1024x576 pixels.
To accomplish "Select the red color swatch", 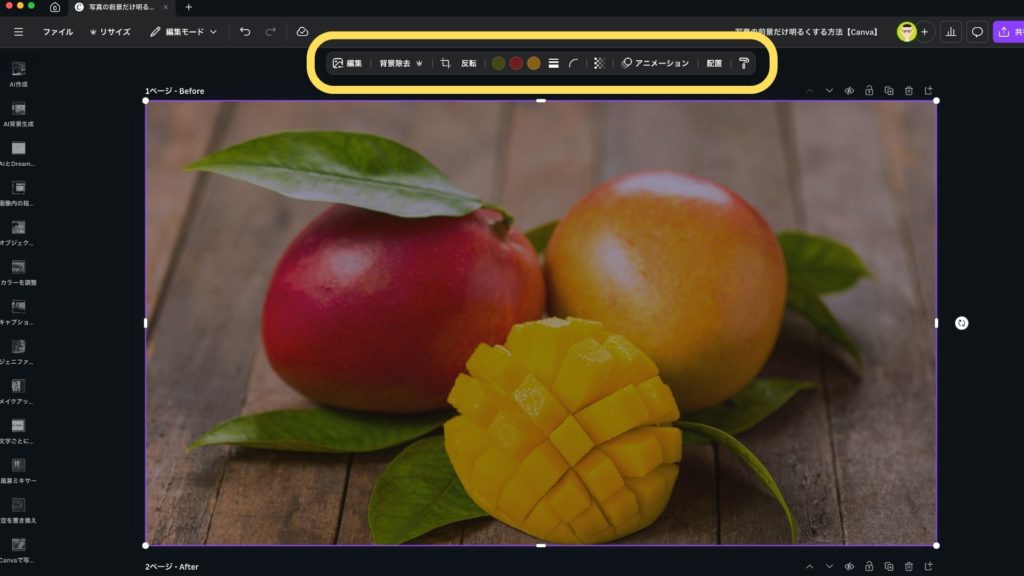I will 516,63.
